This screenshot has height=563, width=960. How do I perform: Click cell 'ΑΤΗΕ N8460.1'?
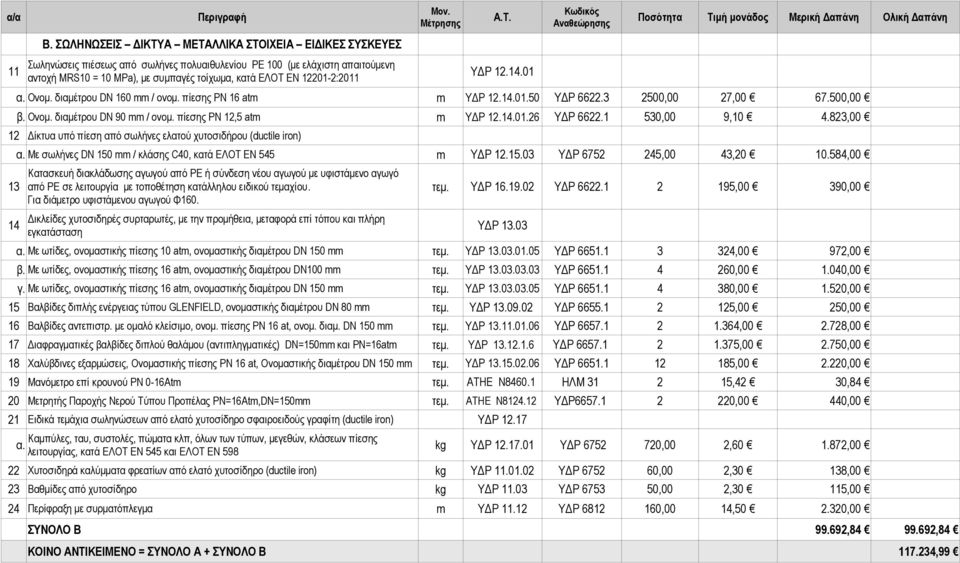point(501,382)
